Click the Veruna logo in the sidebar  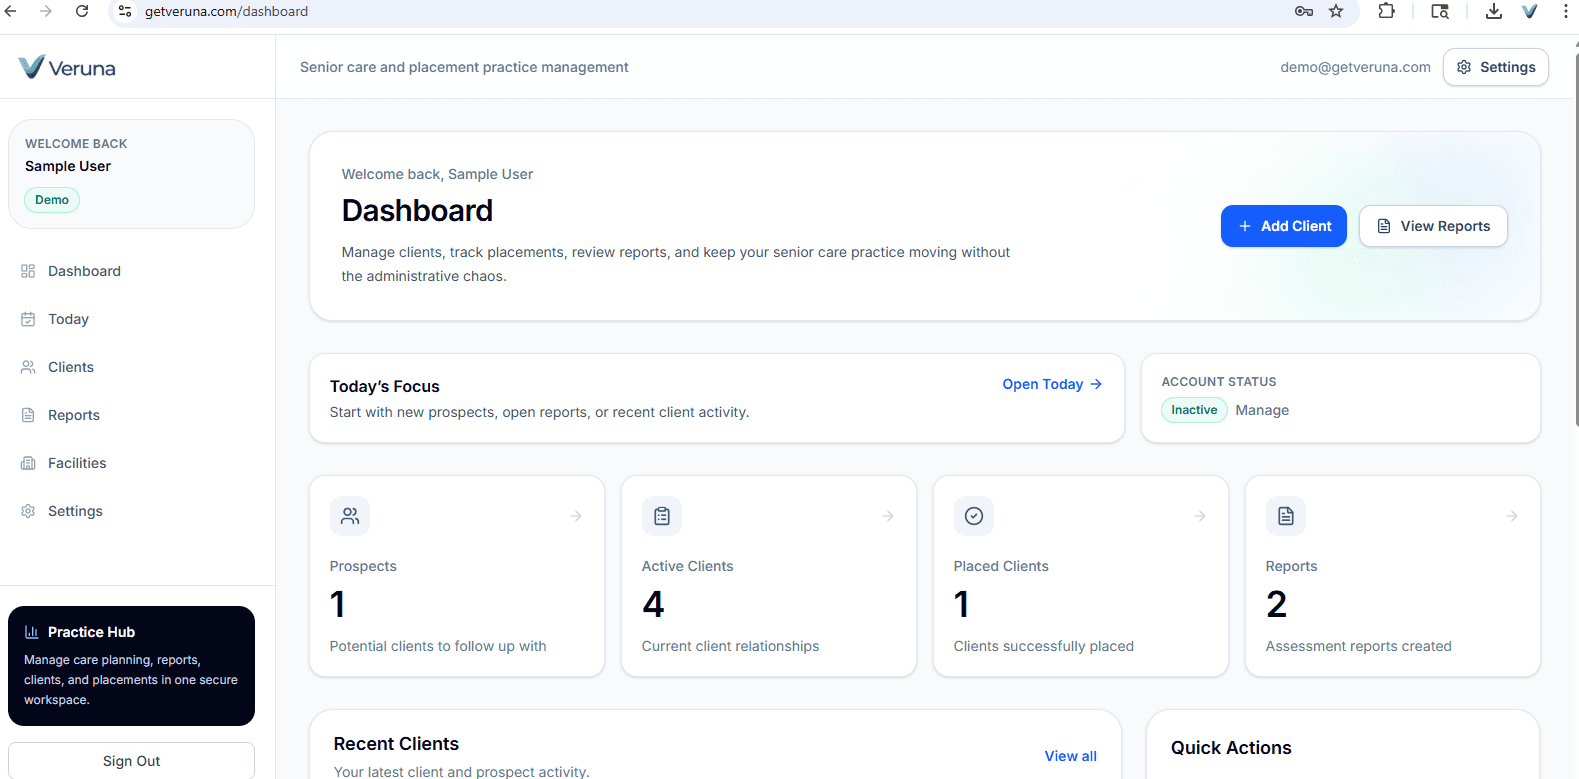pyautogui.click(x=67, y=67)
